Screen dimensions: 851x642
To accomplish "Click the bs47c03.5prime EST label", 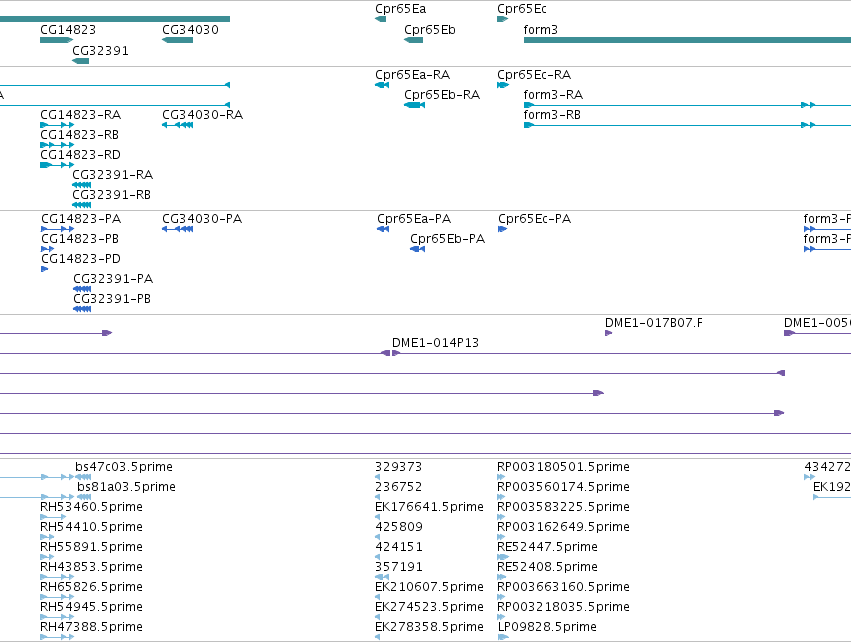I will pos(124,467).
